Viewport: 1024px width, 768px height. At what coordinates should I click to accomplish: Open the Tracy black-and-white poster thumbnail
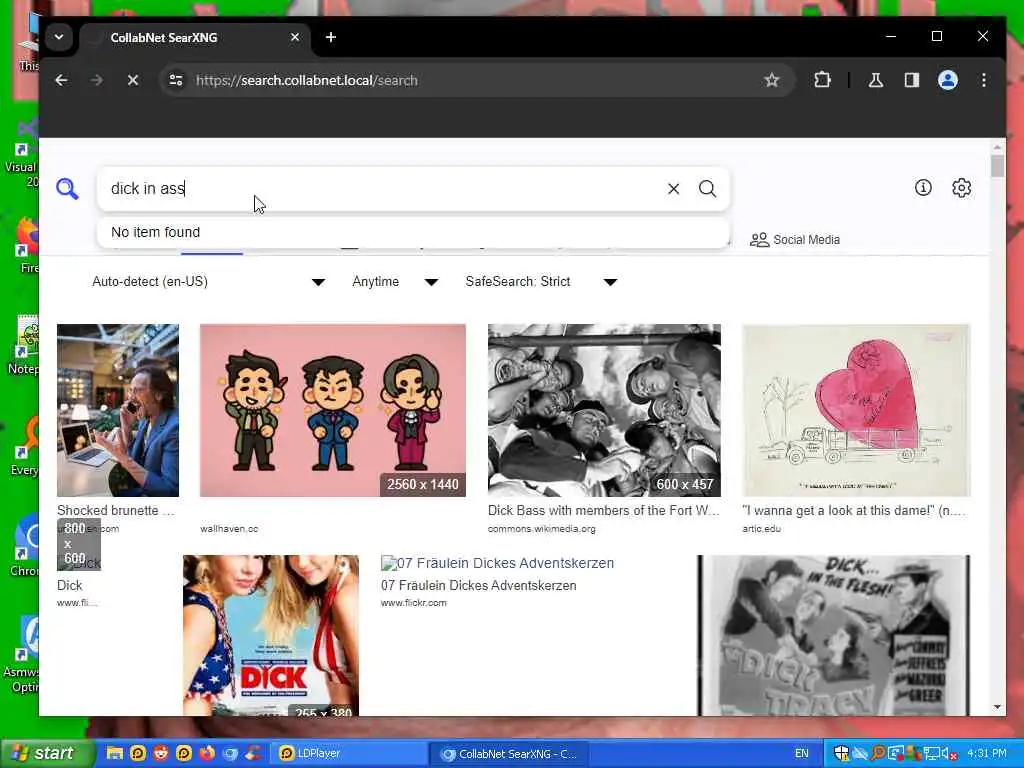(833, 635)
